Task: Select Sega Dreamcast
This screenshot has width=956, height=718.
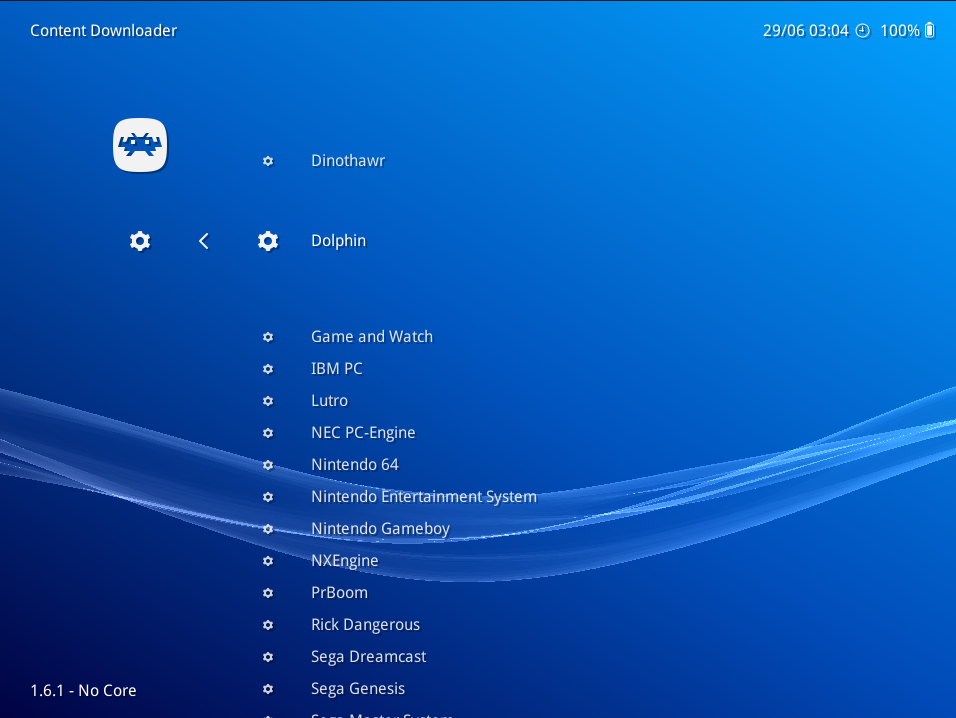Action: click(368, 656)
